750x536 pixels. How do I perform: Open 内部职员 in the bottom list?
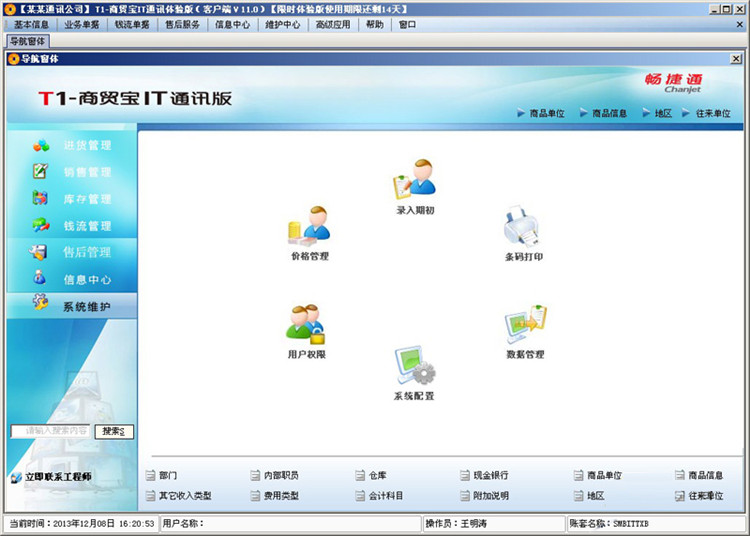point(275,475)
